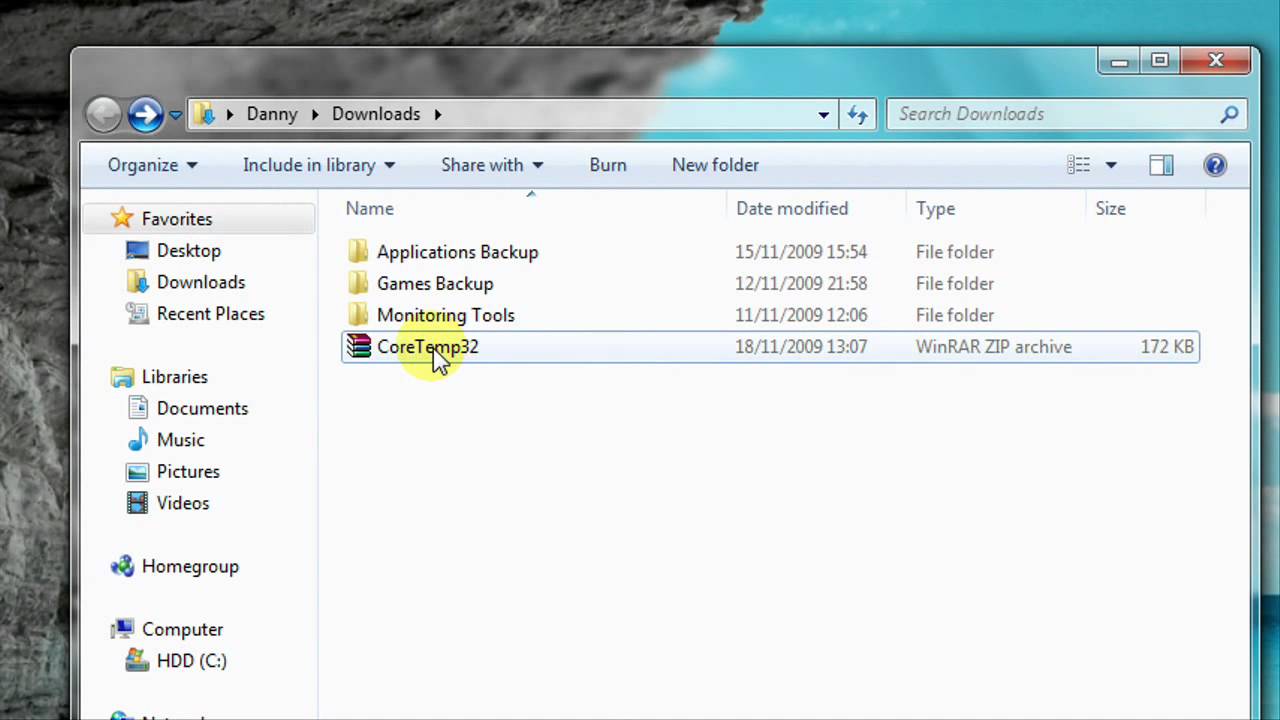Click the Documents library icon
This screenshot has width=1280, height=720.
click(x=138, y=408)
